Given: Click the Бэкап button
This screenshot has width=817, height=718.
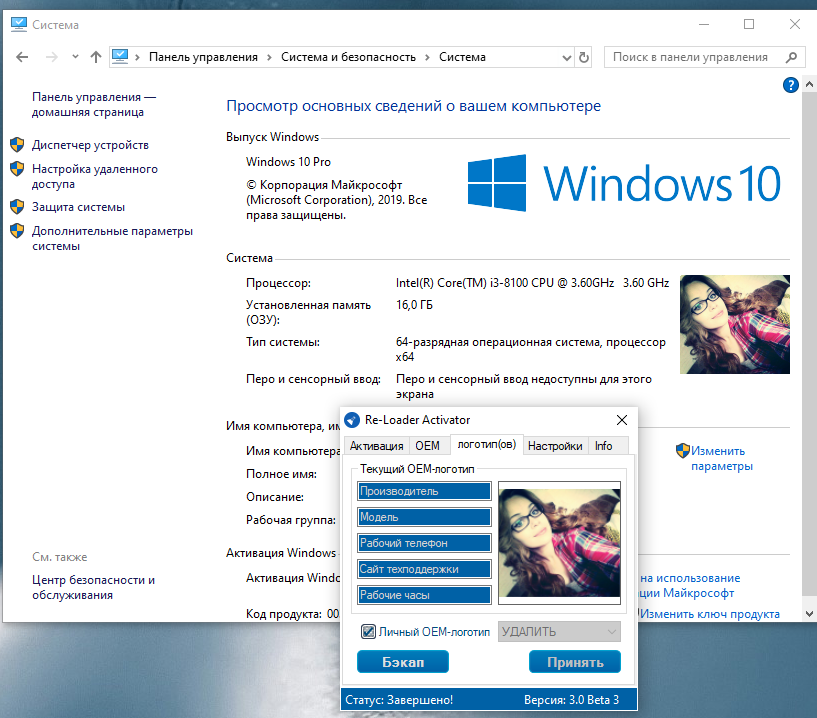Looking at the screenshot, I should 403,662.
